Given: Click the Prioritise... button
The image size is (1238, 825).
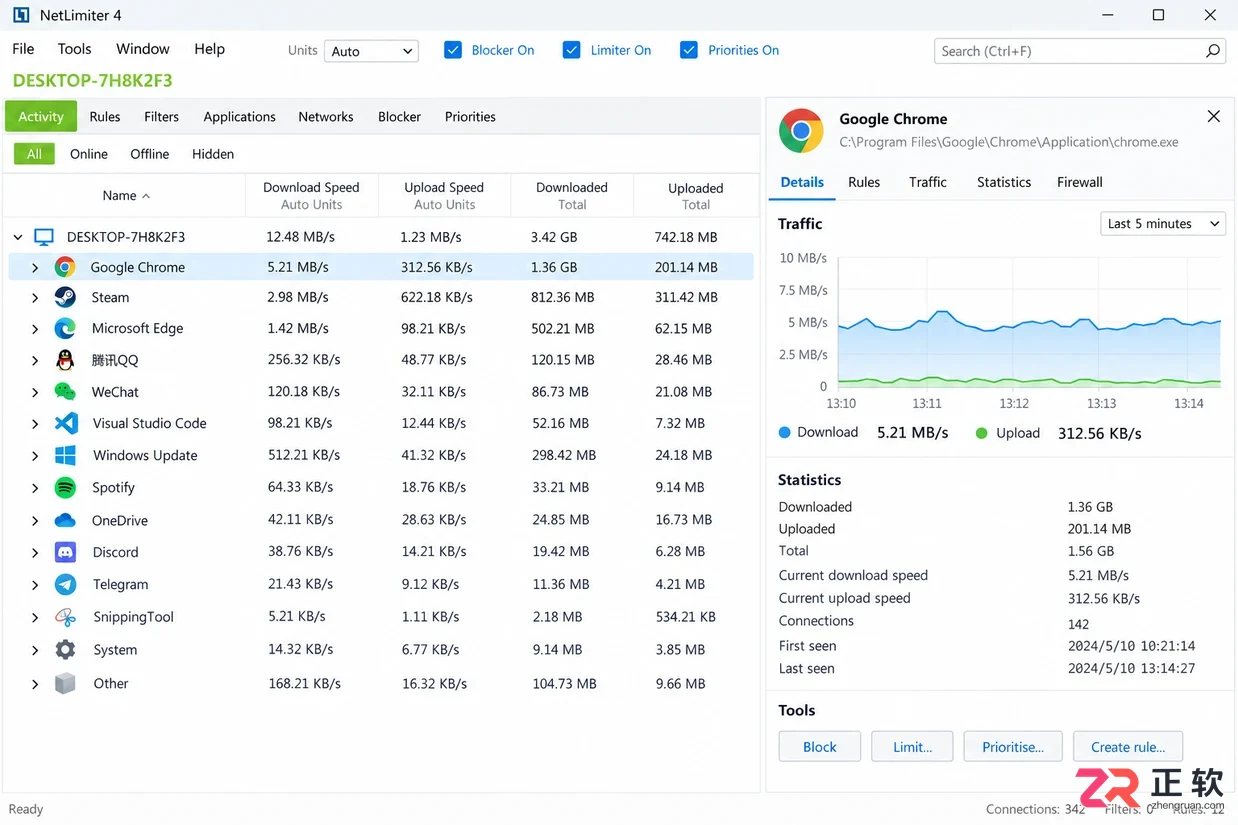Looking at the screenshot, I should point(1013,747).
